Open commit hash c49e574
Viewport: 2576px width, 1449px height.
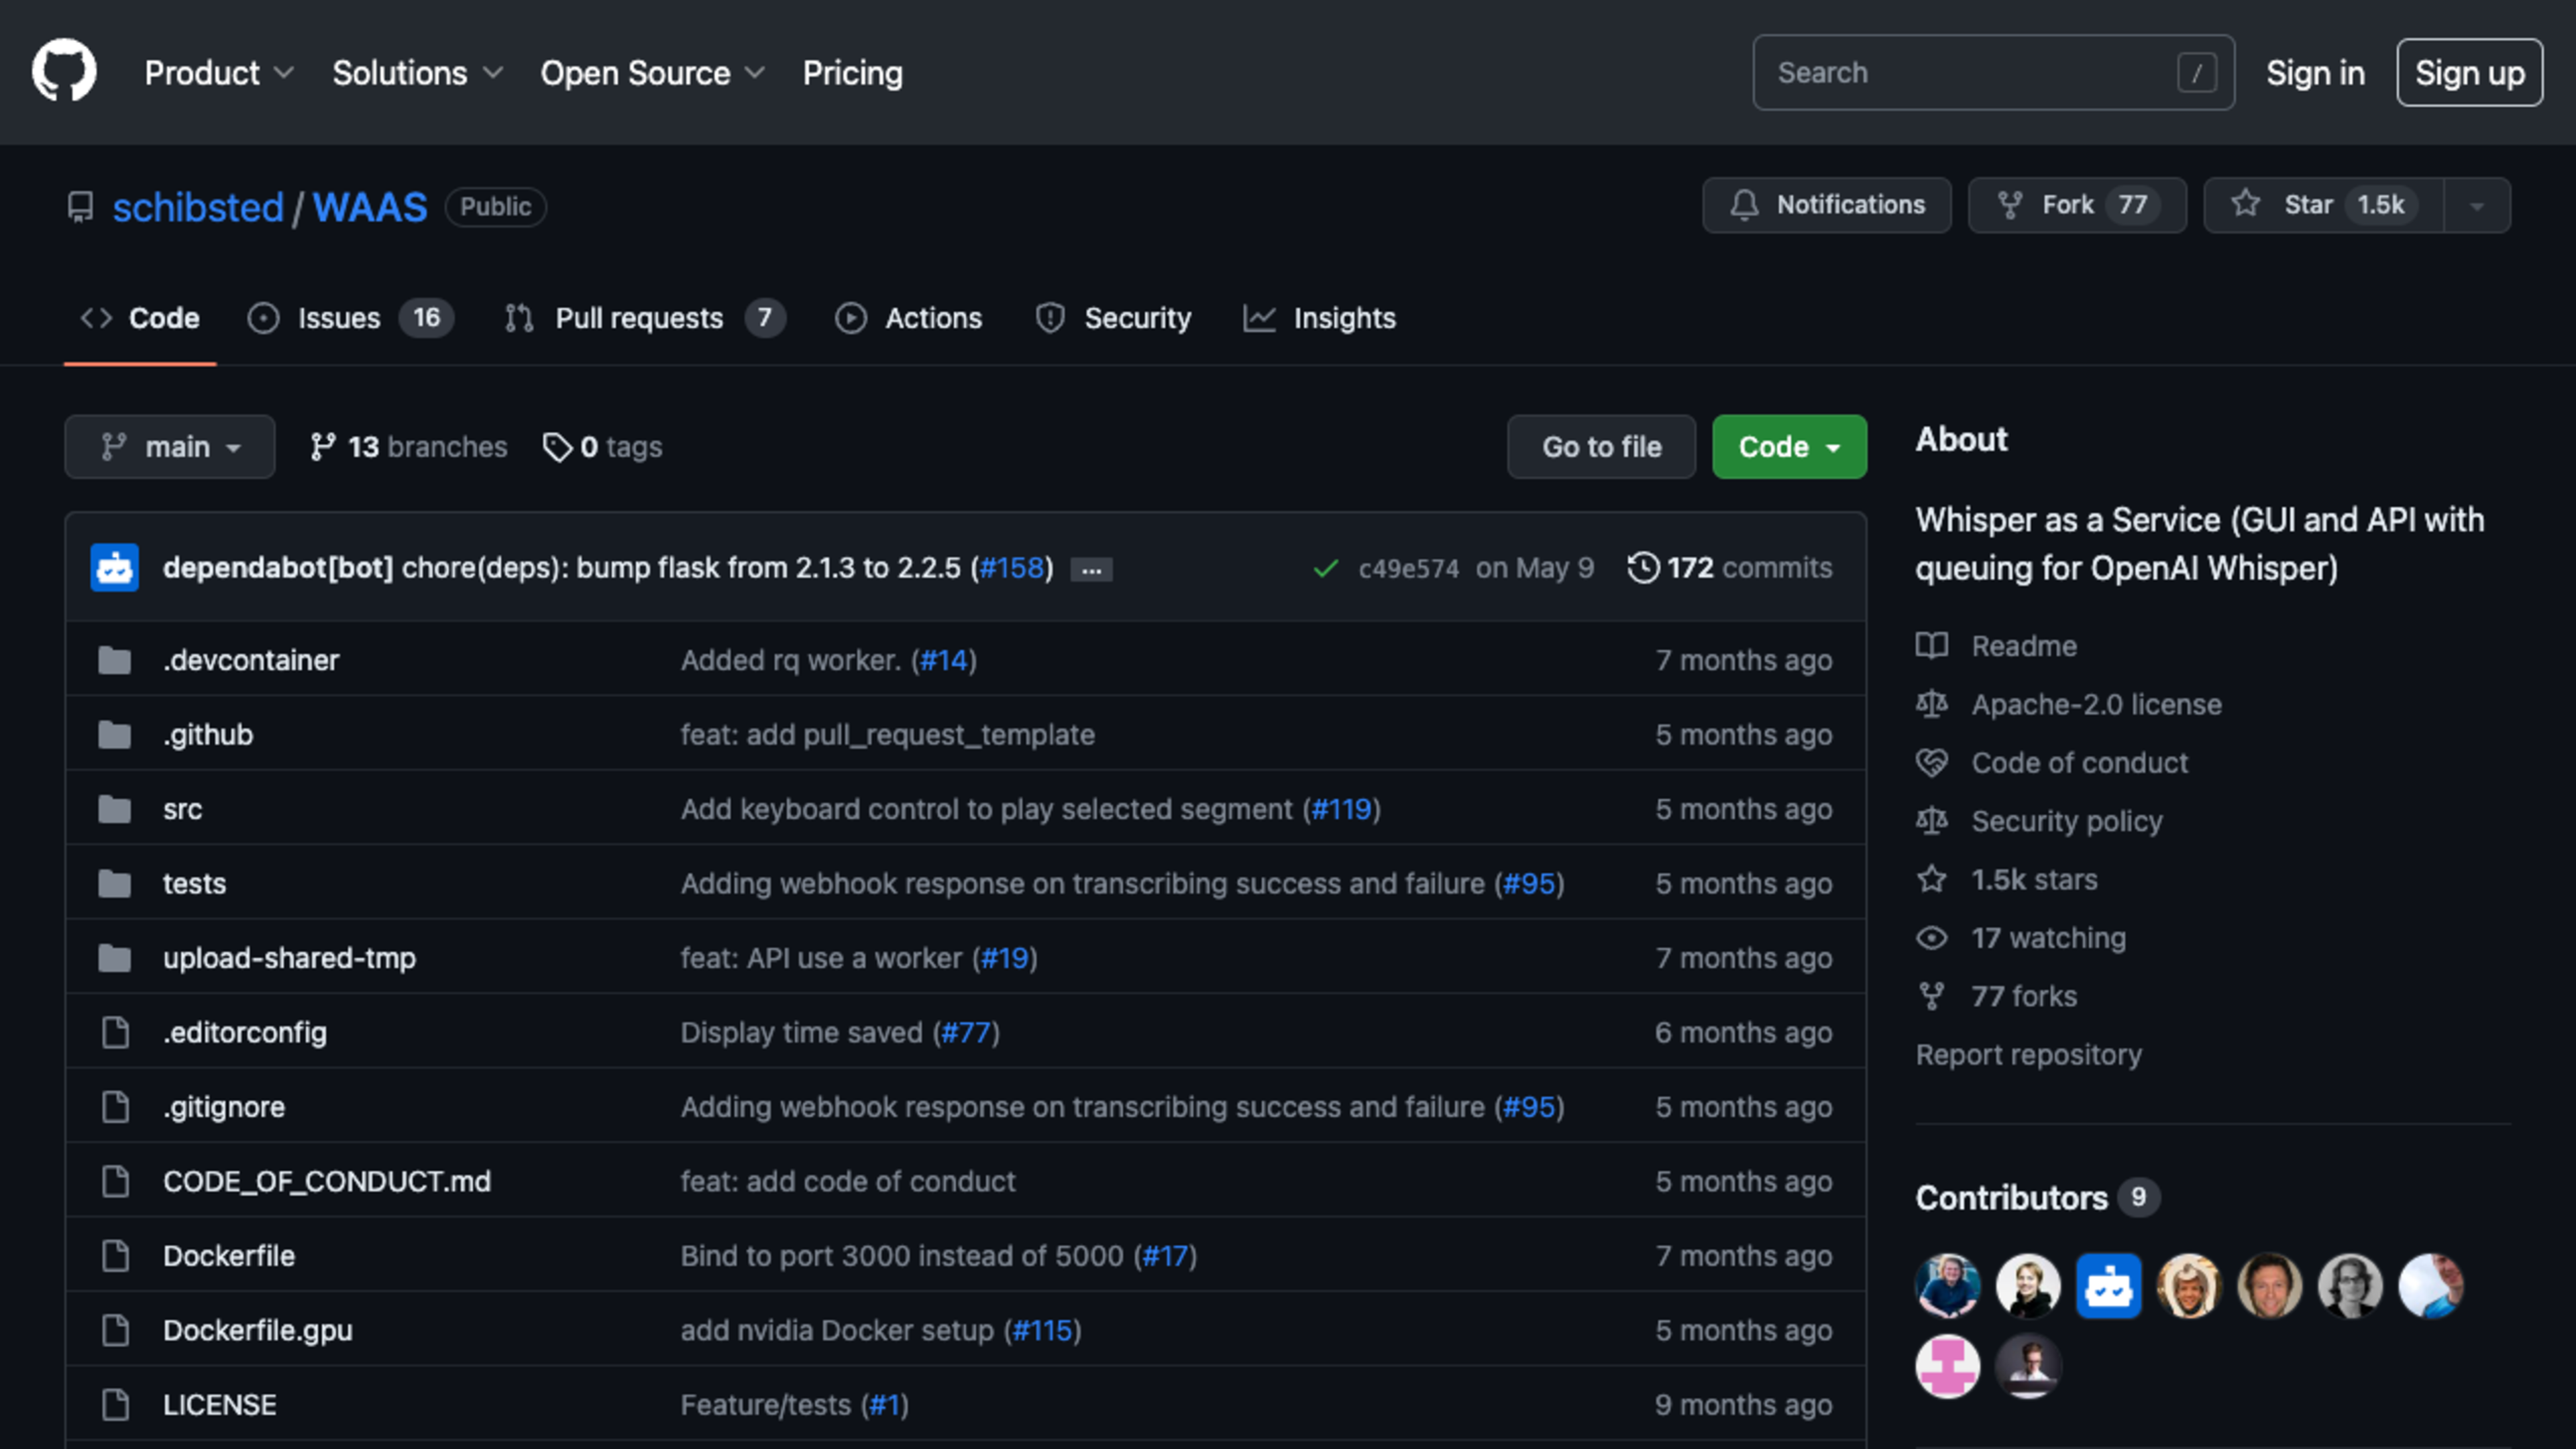pyautogui.click(x=1408, y=568)
